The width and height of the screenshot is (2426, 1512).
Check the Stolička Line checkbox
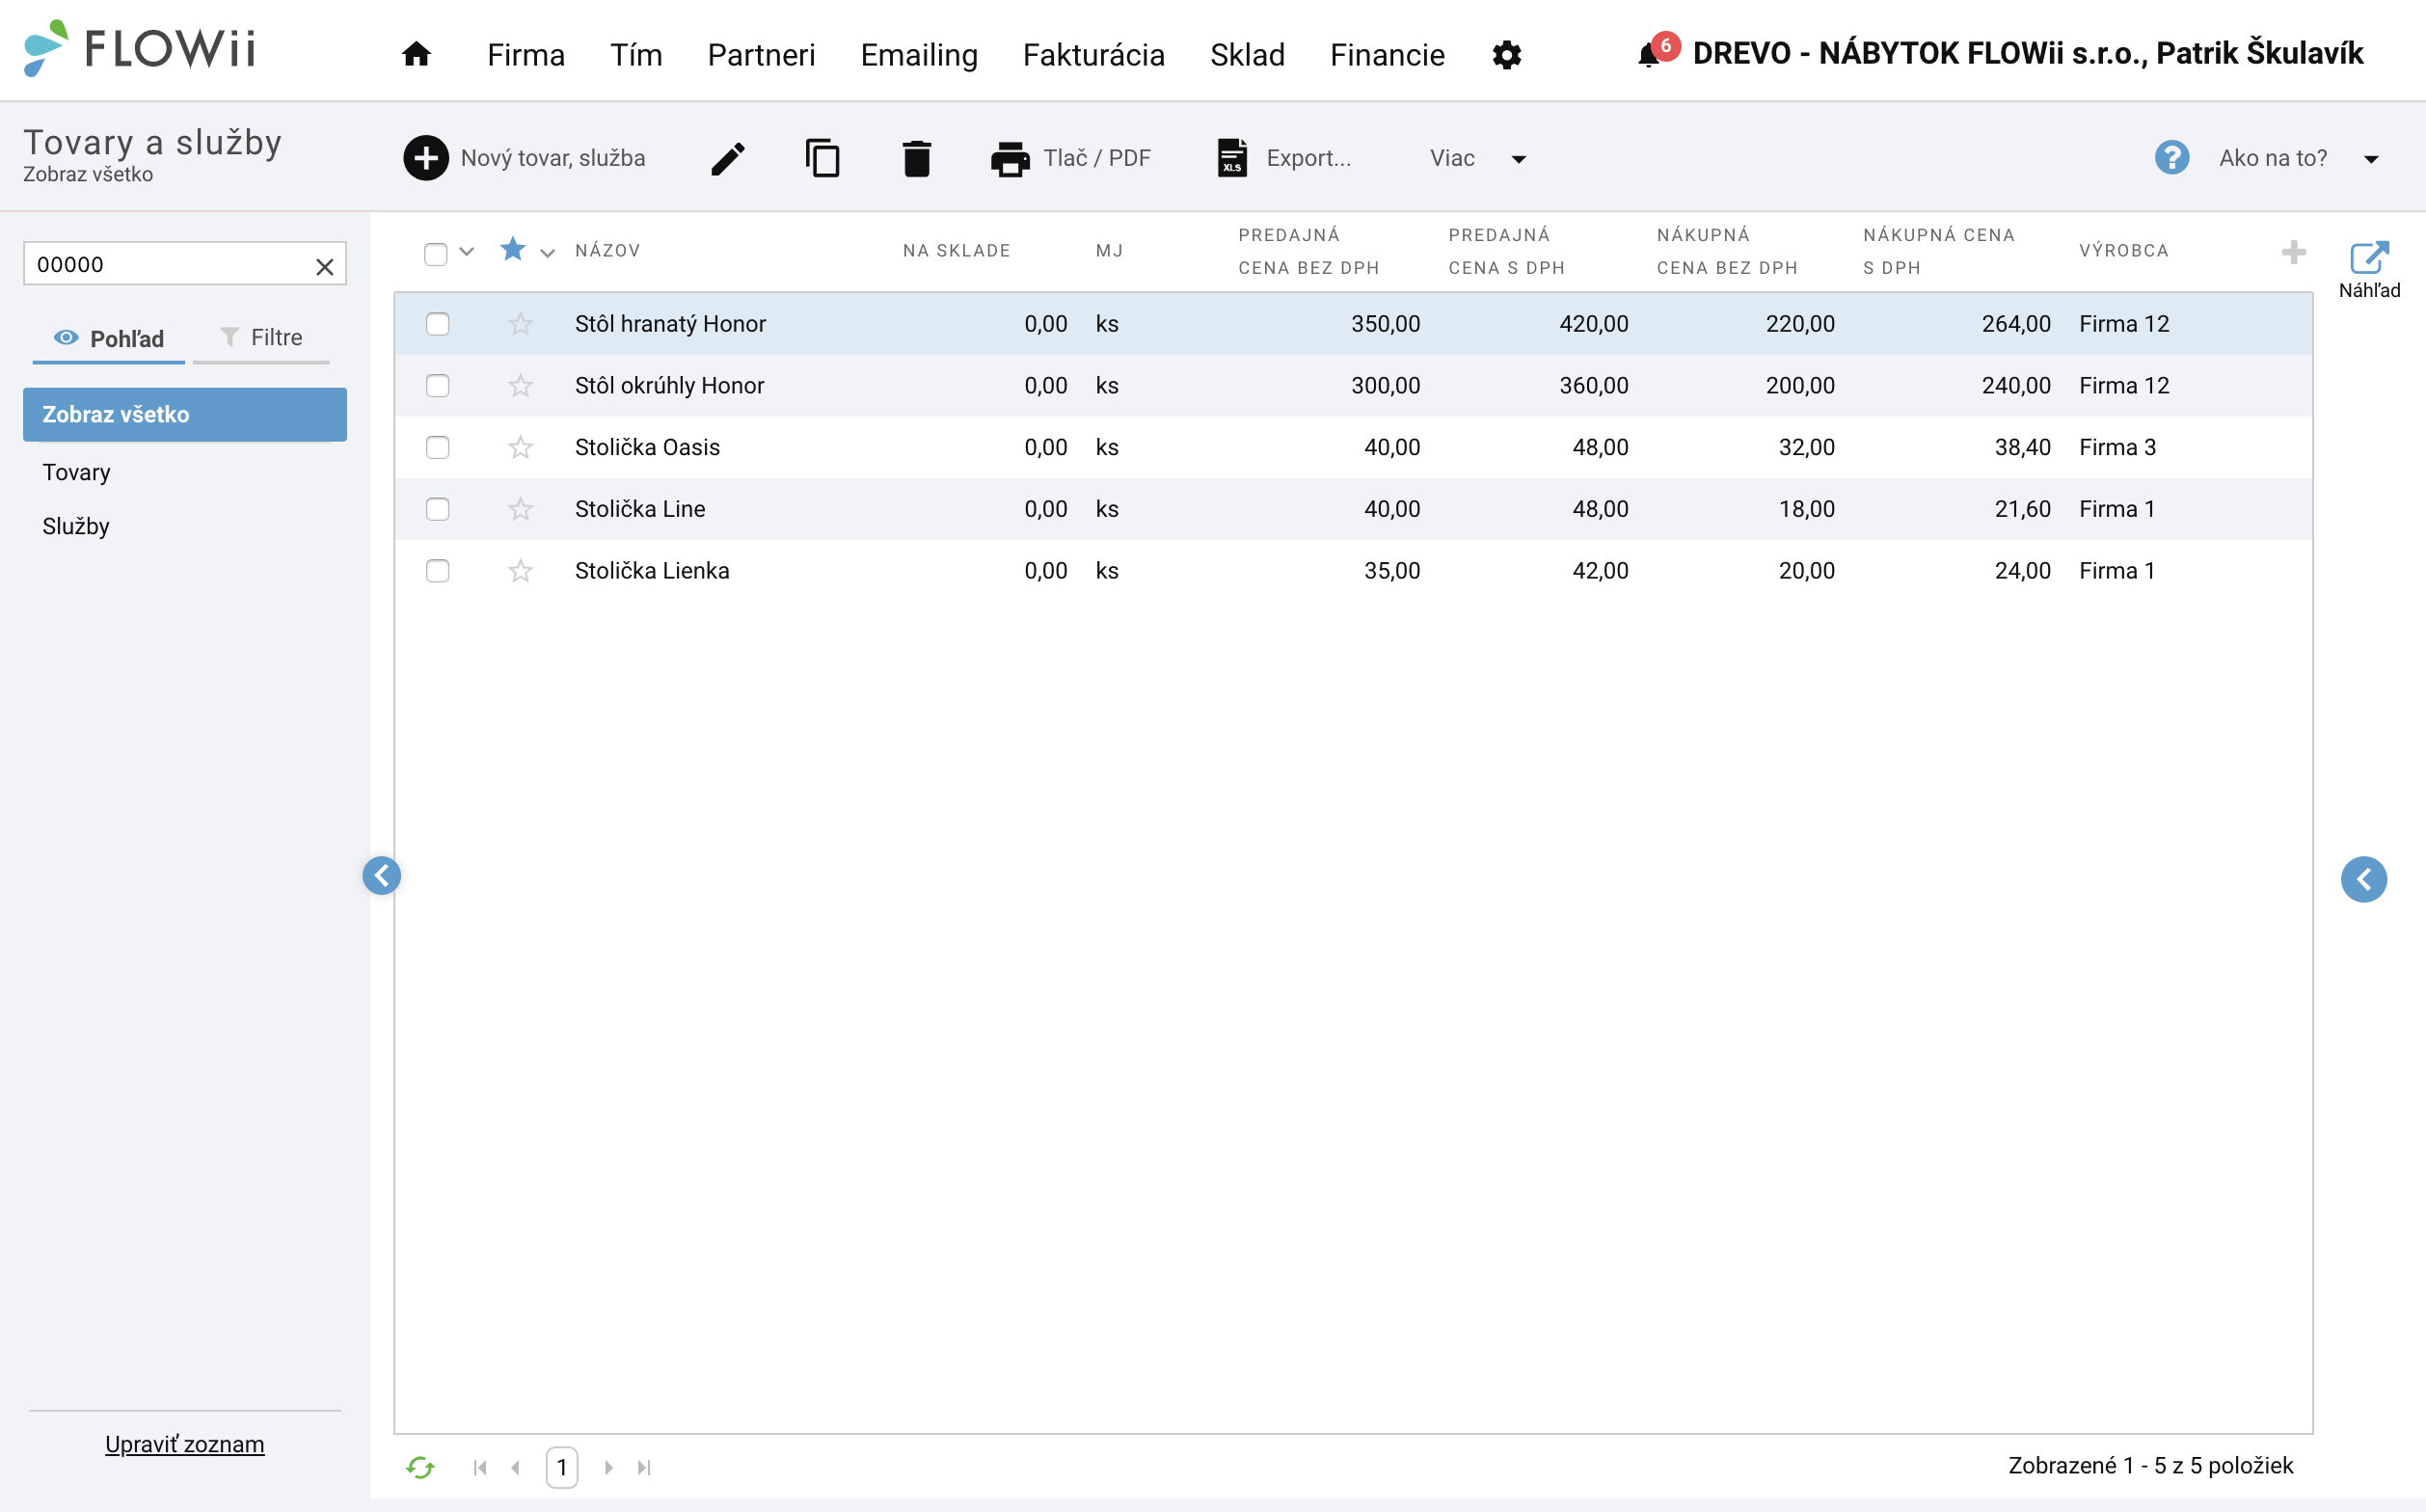point(437,509)
